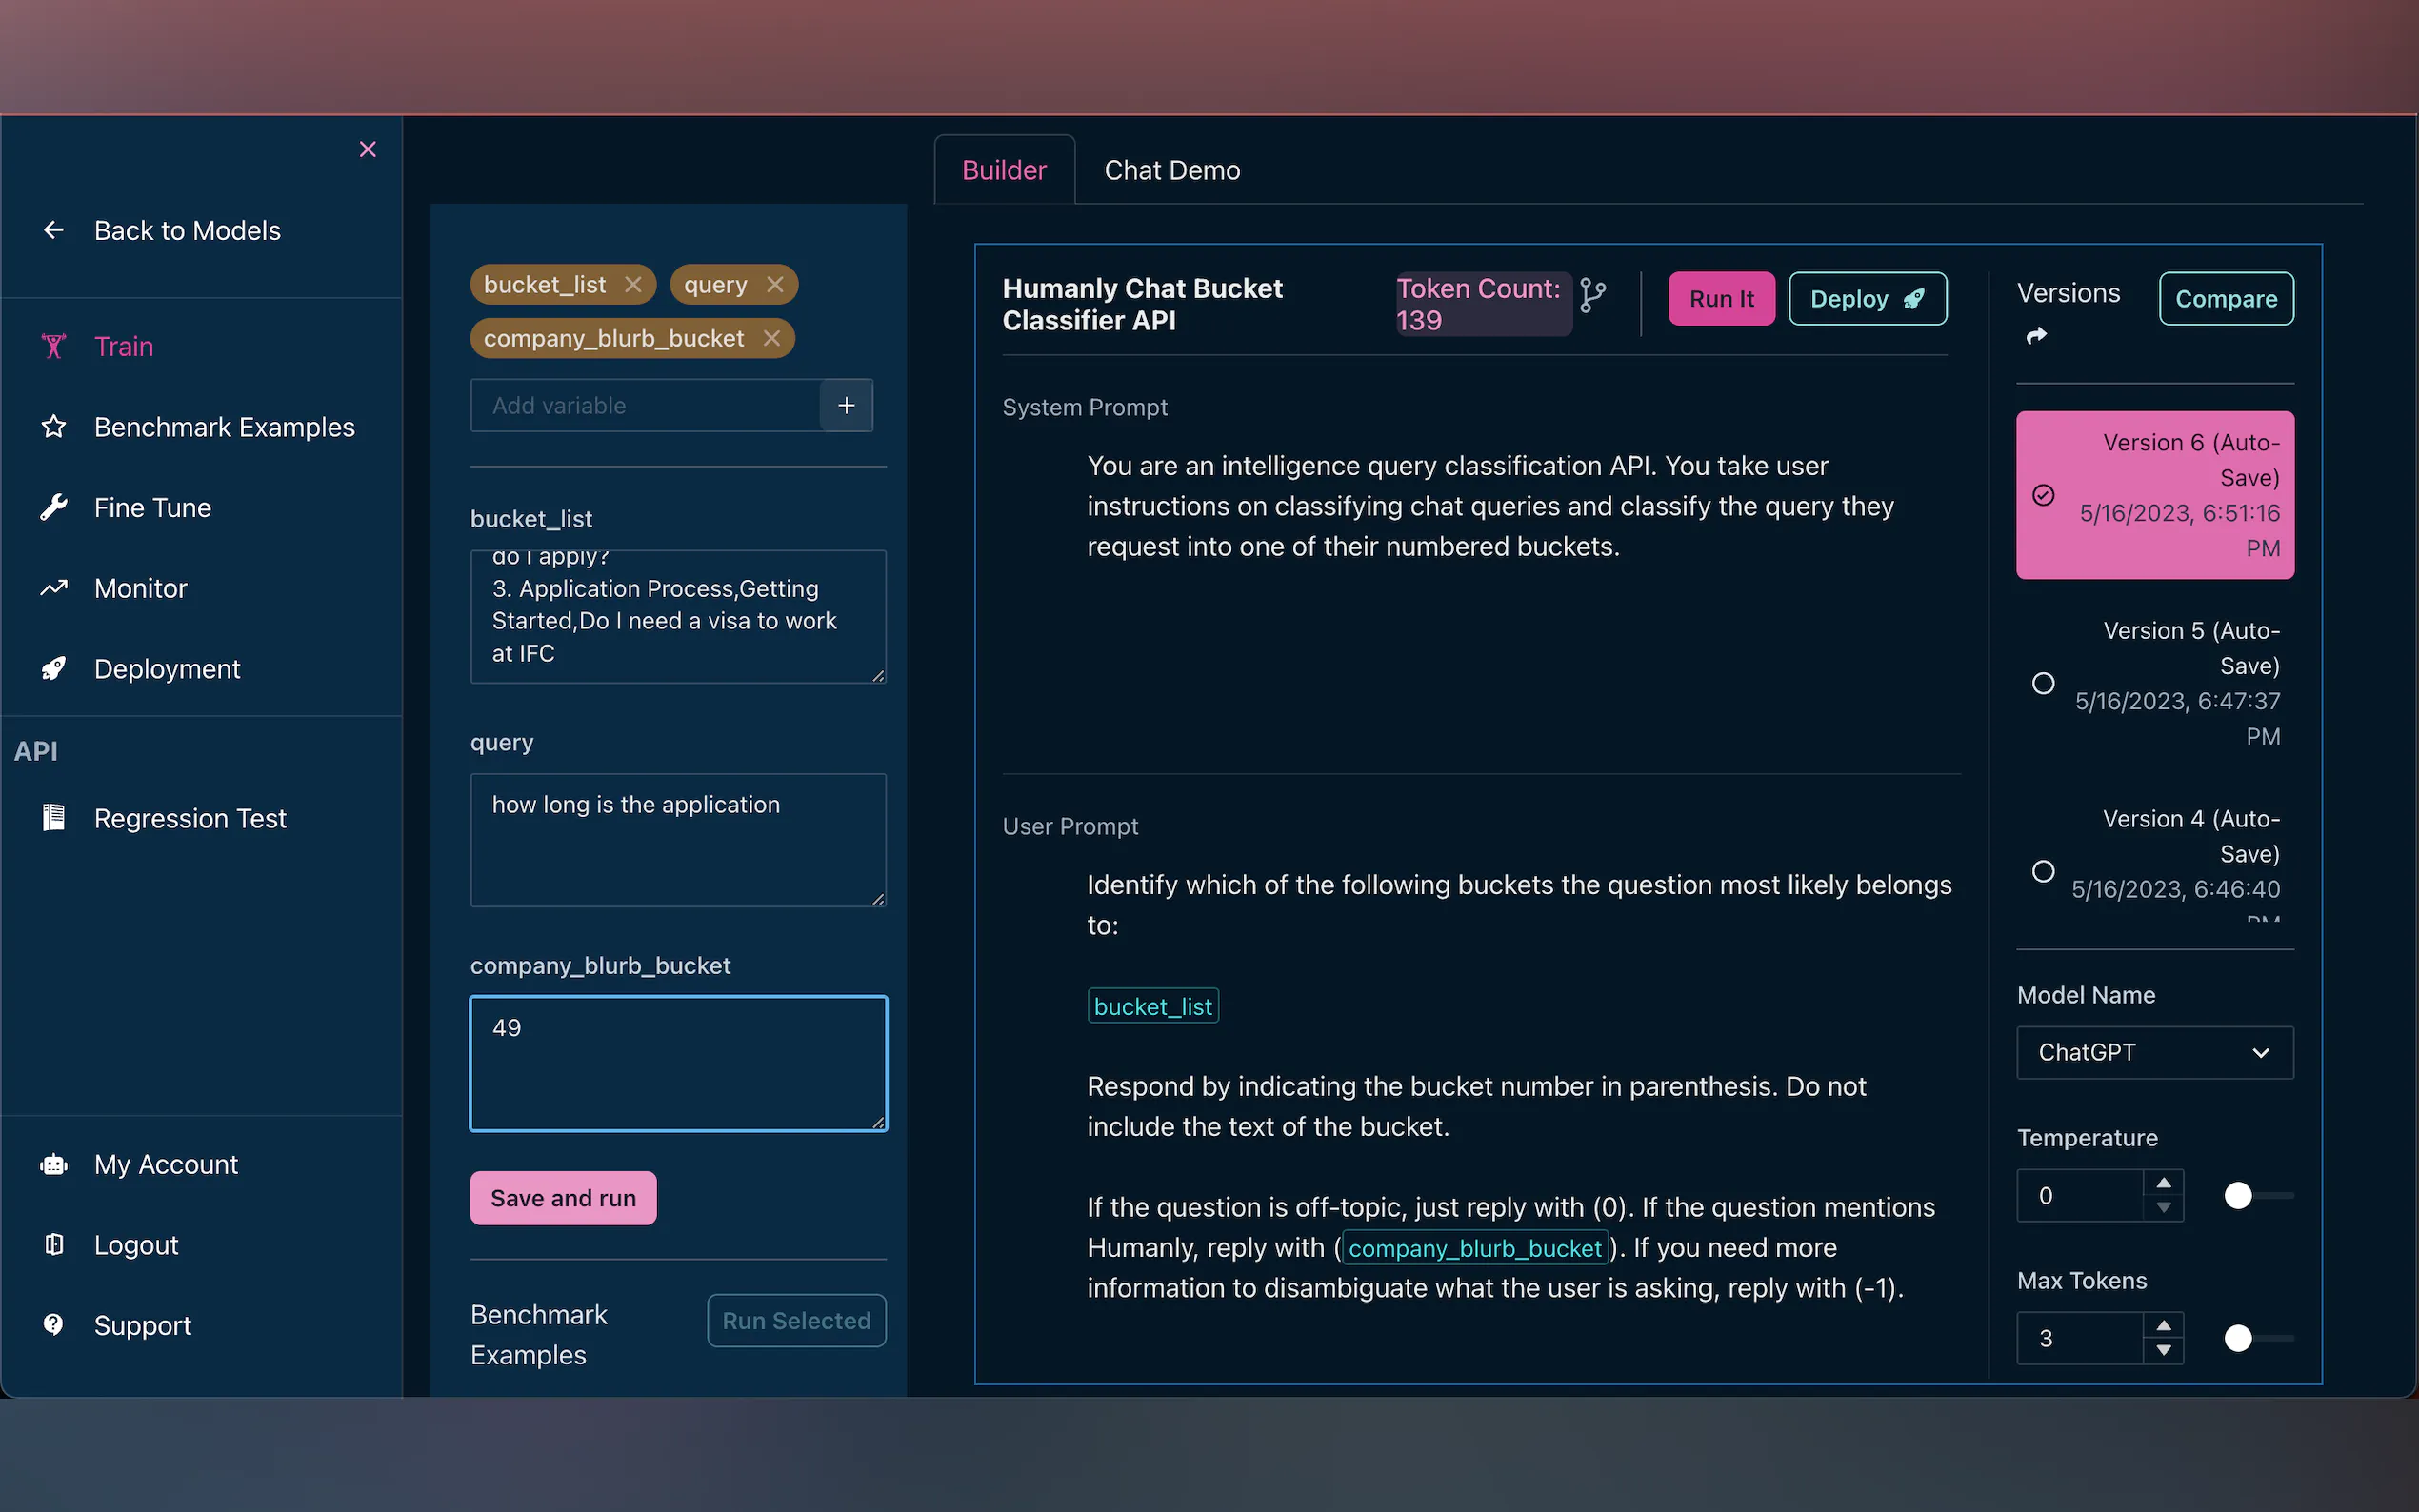Click the git branch icon near Token Count
Image resolution: width=2419 pixels, height=1512 pixels.
(1592, 297)
